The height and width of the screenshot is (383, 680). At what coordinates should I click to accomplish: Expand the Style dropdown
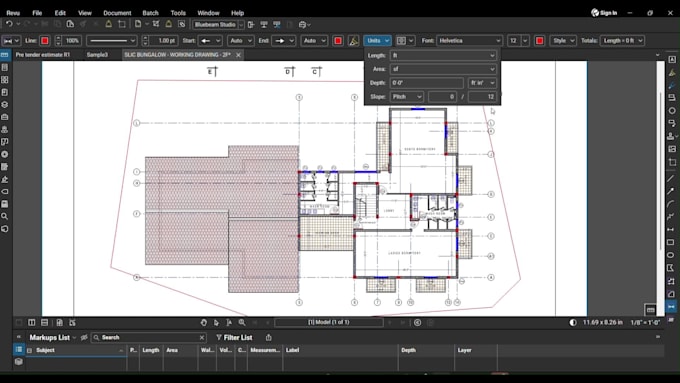tap(563, 41)
